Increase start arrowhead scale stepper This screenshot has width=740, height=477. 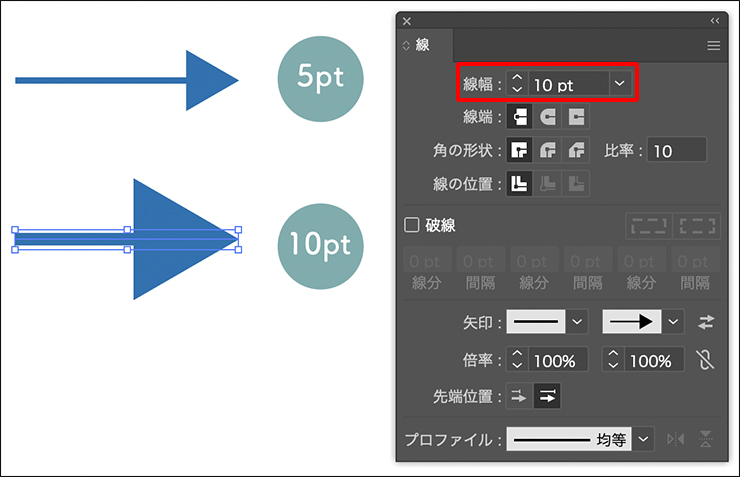517,353
